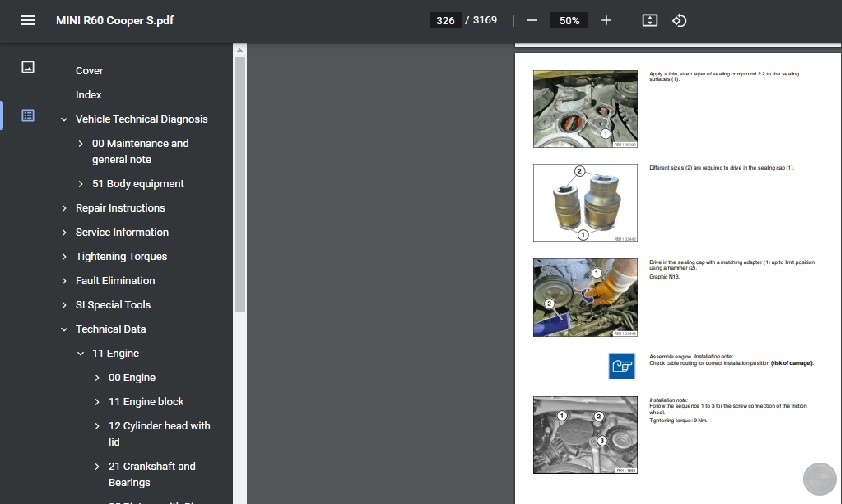Go to 11 Engine block
The image size is (842, 504).
point(146,401)
